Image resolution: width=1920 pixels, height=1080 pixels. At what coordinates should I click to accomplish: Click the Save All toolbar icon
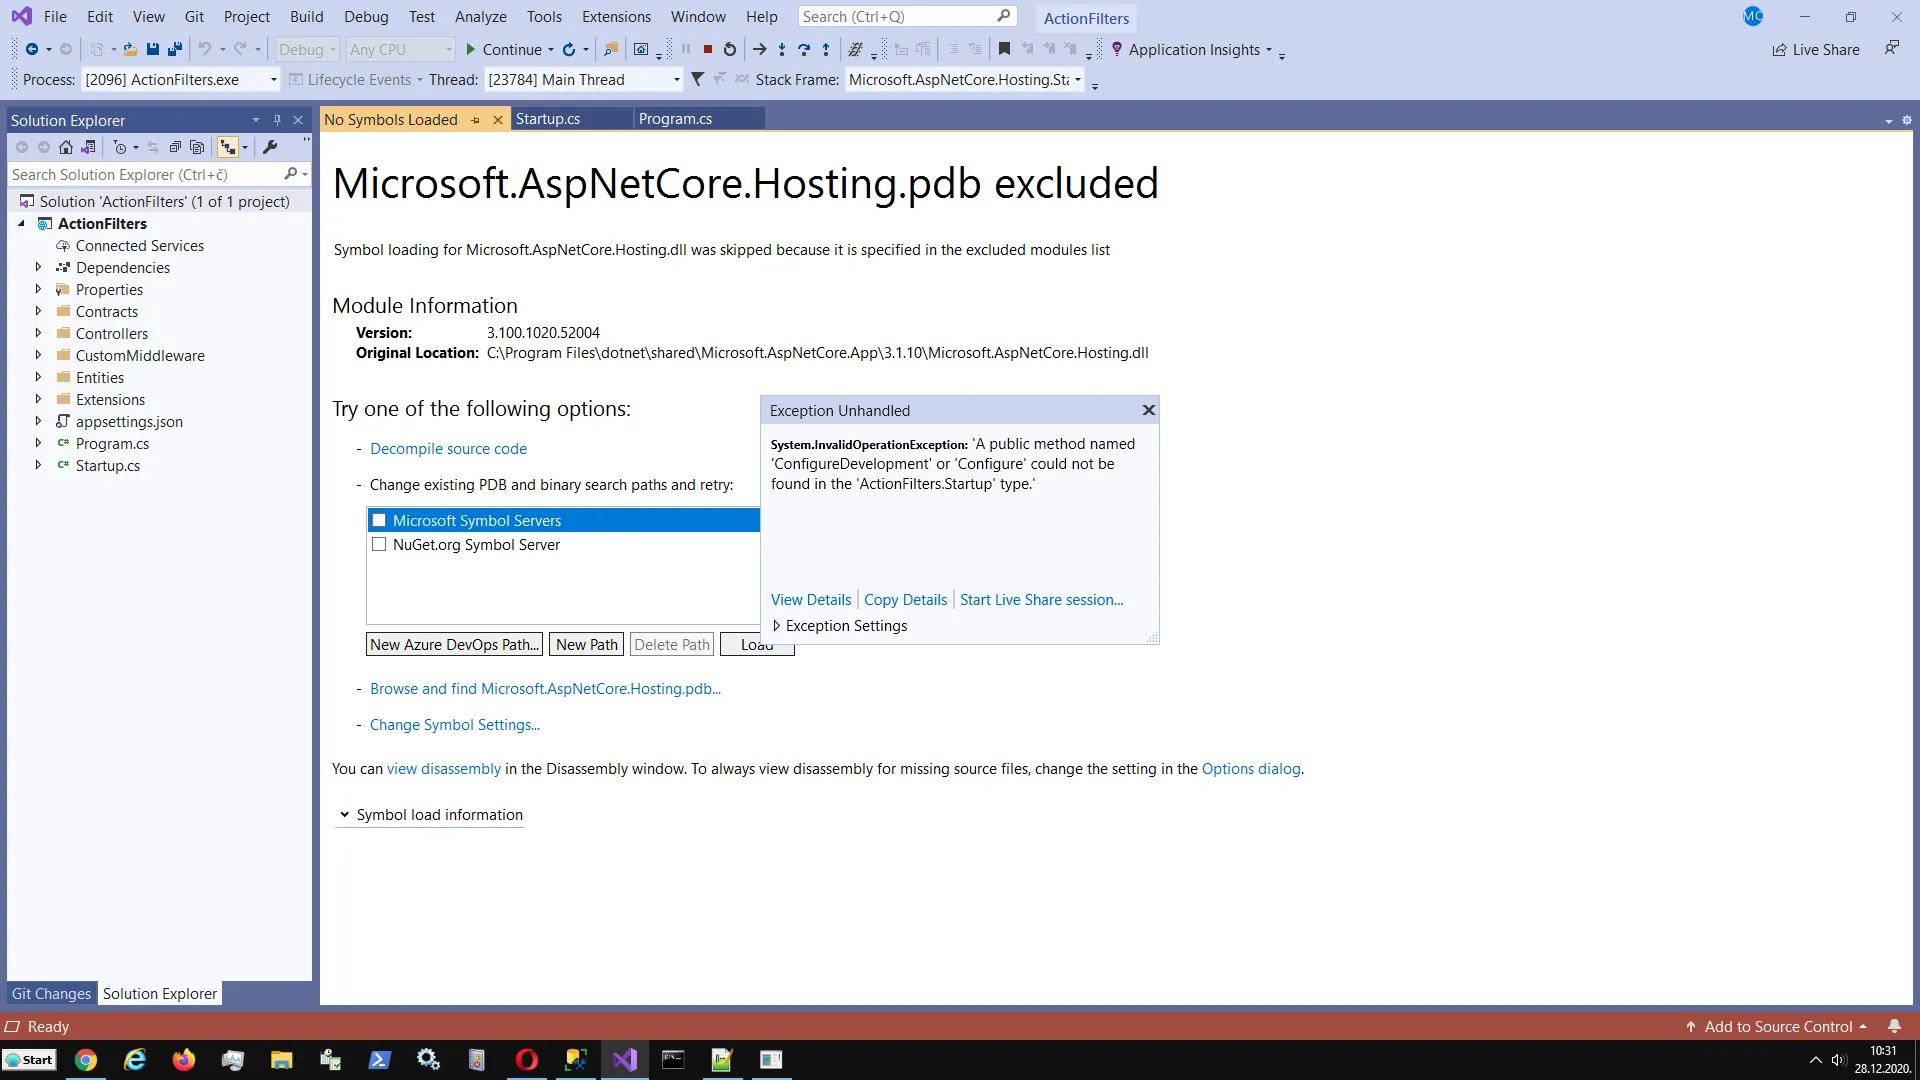[175, 49]
